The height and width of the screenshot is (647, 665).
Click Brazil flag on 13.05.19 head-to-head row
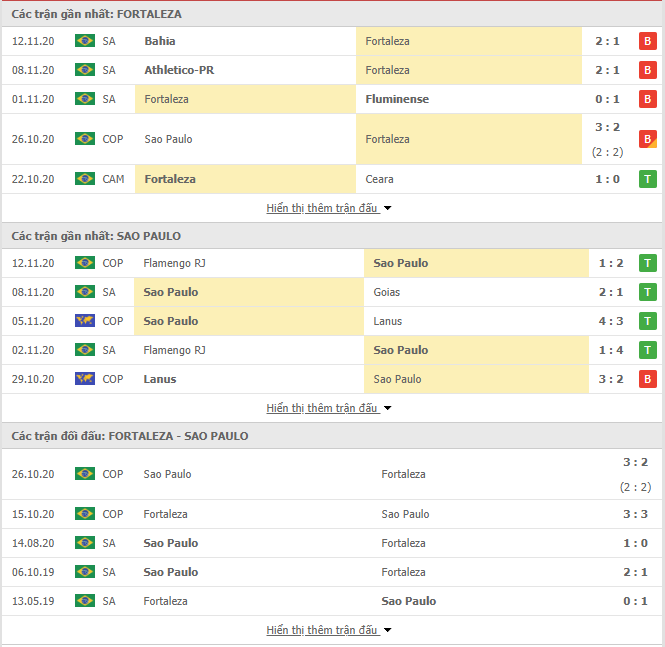85,601
